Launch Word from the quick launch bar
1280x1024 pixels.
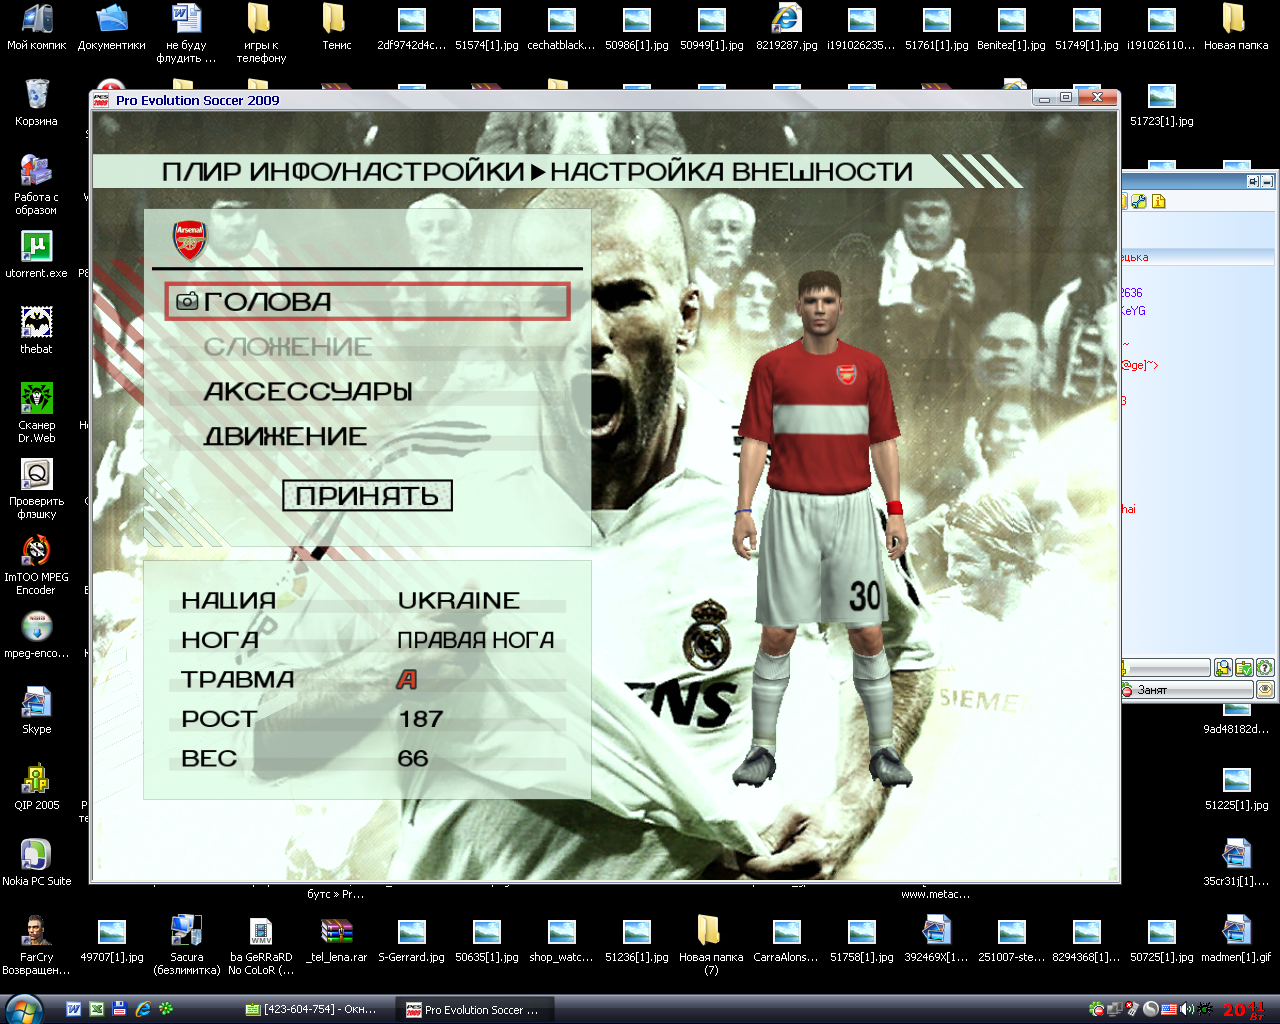[x=73, y=1010]
